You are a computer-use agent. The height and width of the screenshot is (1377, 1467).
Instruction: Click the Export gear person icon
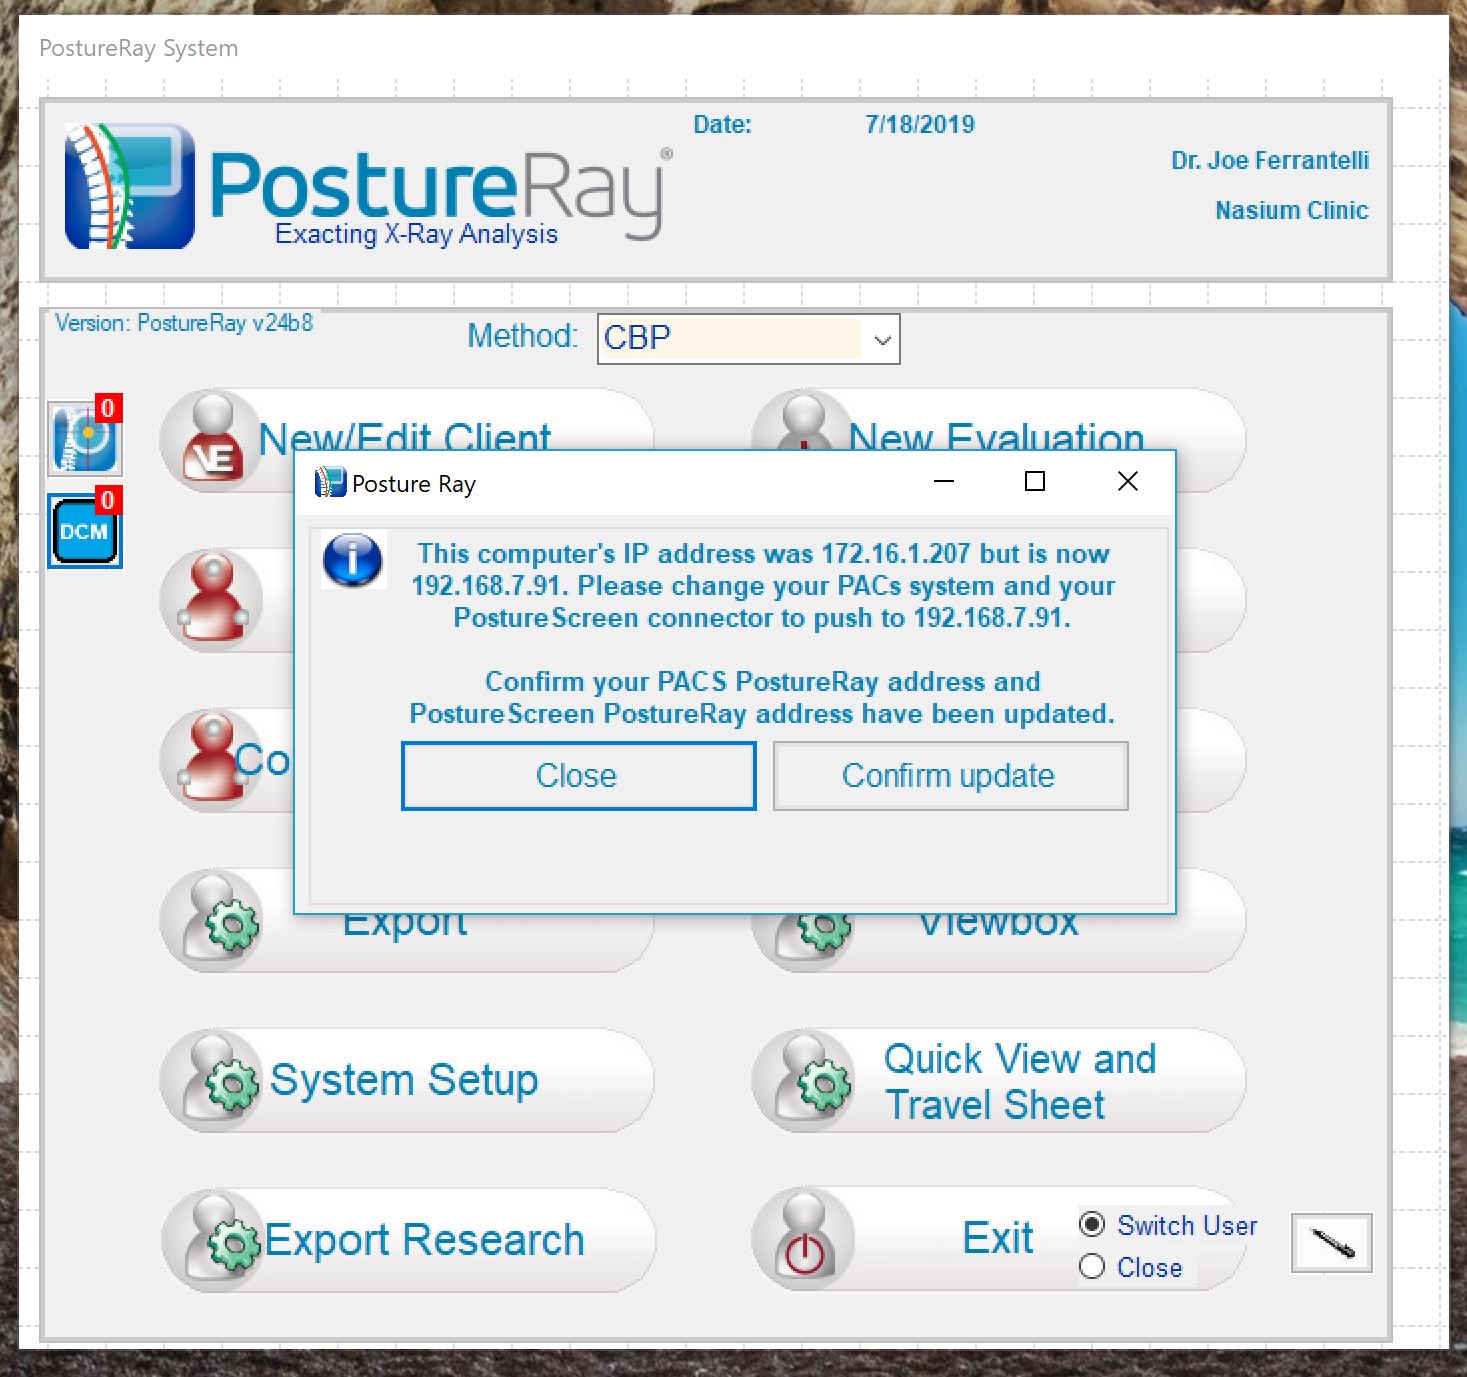pos(212,920)
